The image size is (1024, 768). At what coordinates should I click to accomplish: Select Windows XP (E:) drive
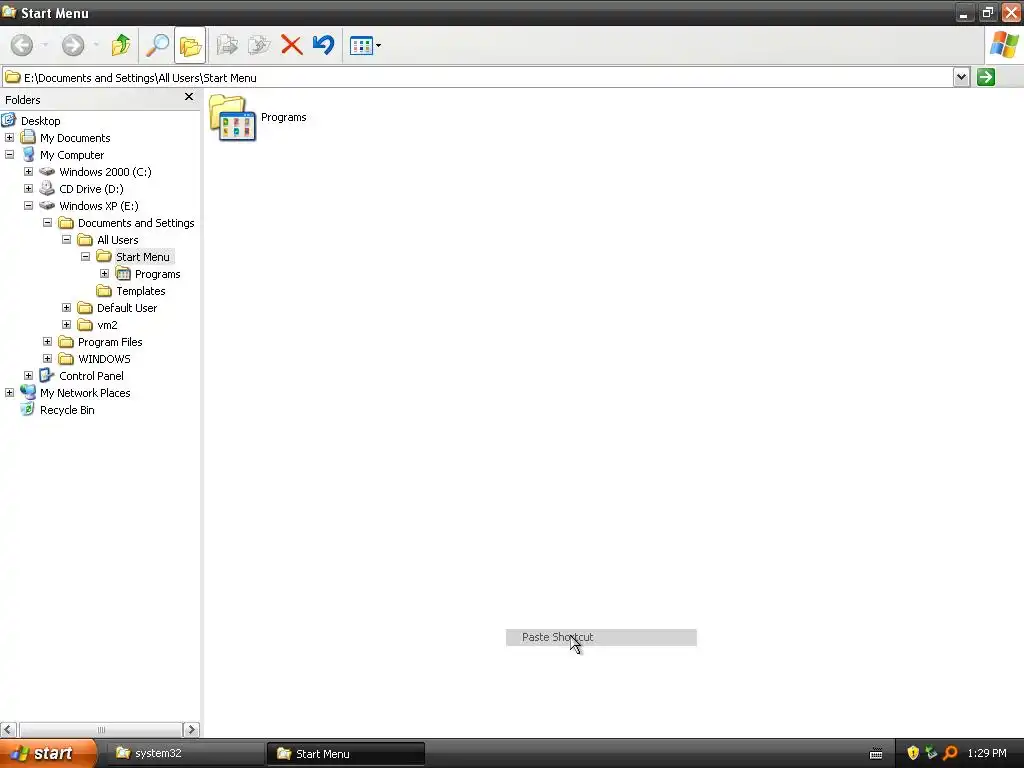pyautogui.click(x=99, y=206)
